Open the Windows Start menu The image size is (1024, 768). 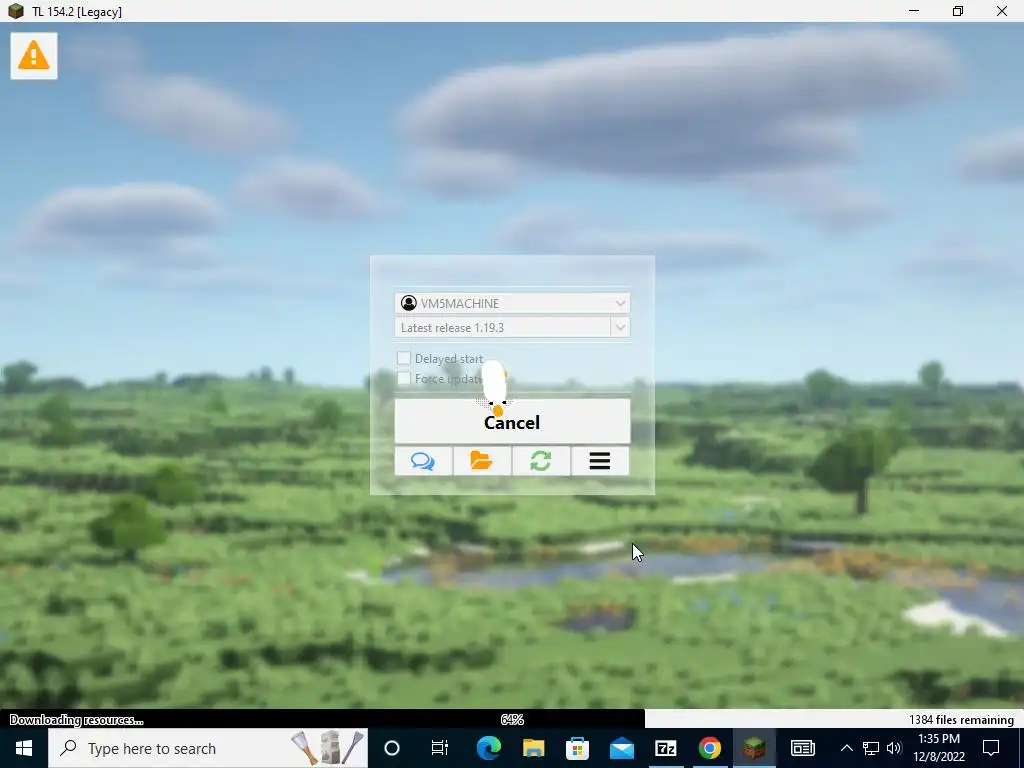(x=24, y=748)
